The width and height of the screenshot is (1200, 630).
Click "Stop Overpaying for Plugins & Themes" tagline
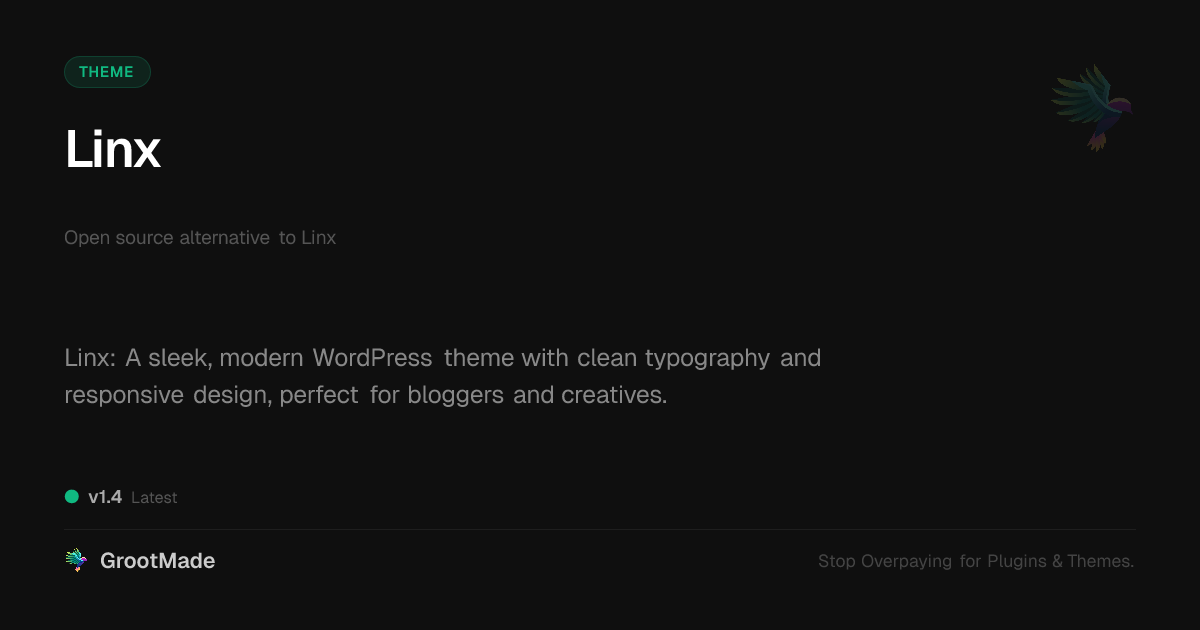[976, 561]
